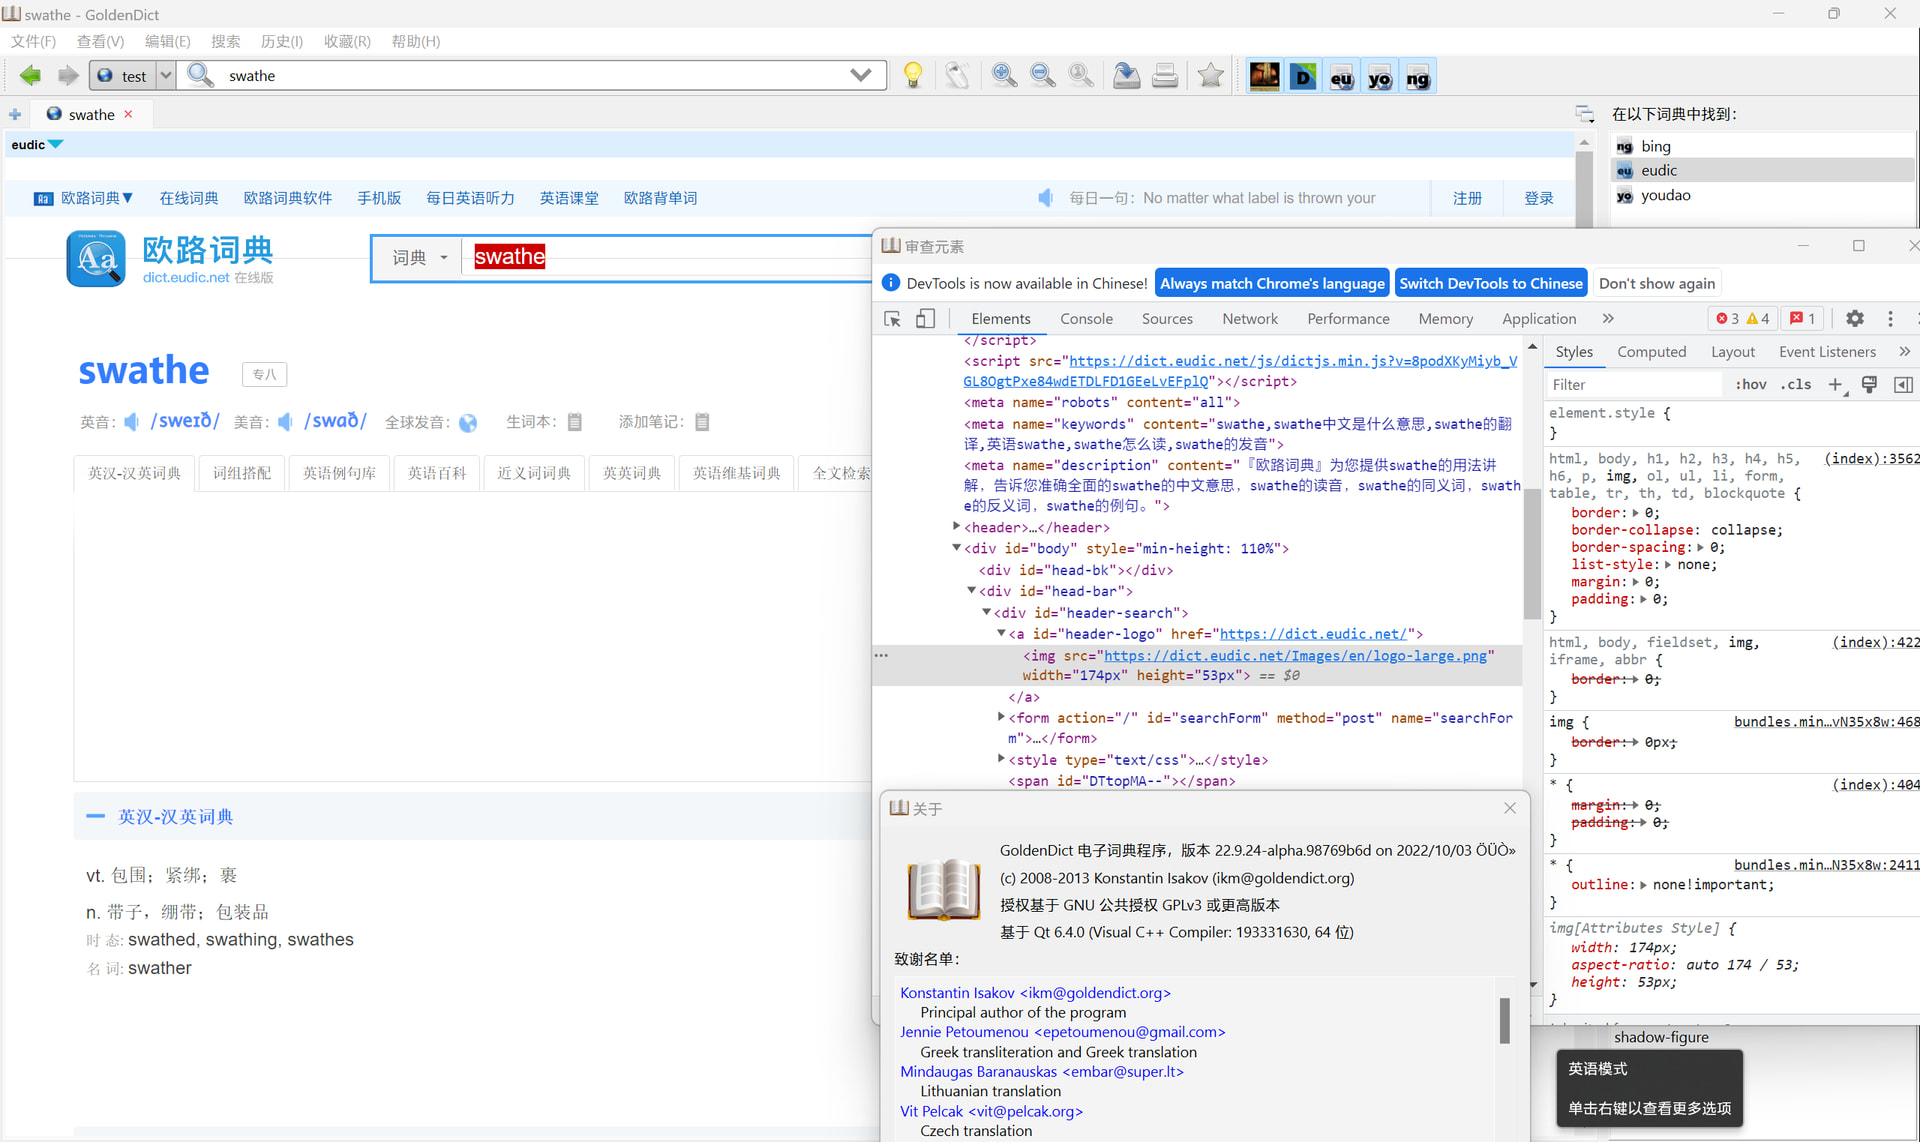Open the 历史(I) menu
The image size is (1920, 1142).
point(281,41)
